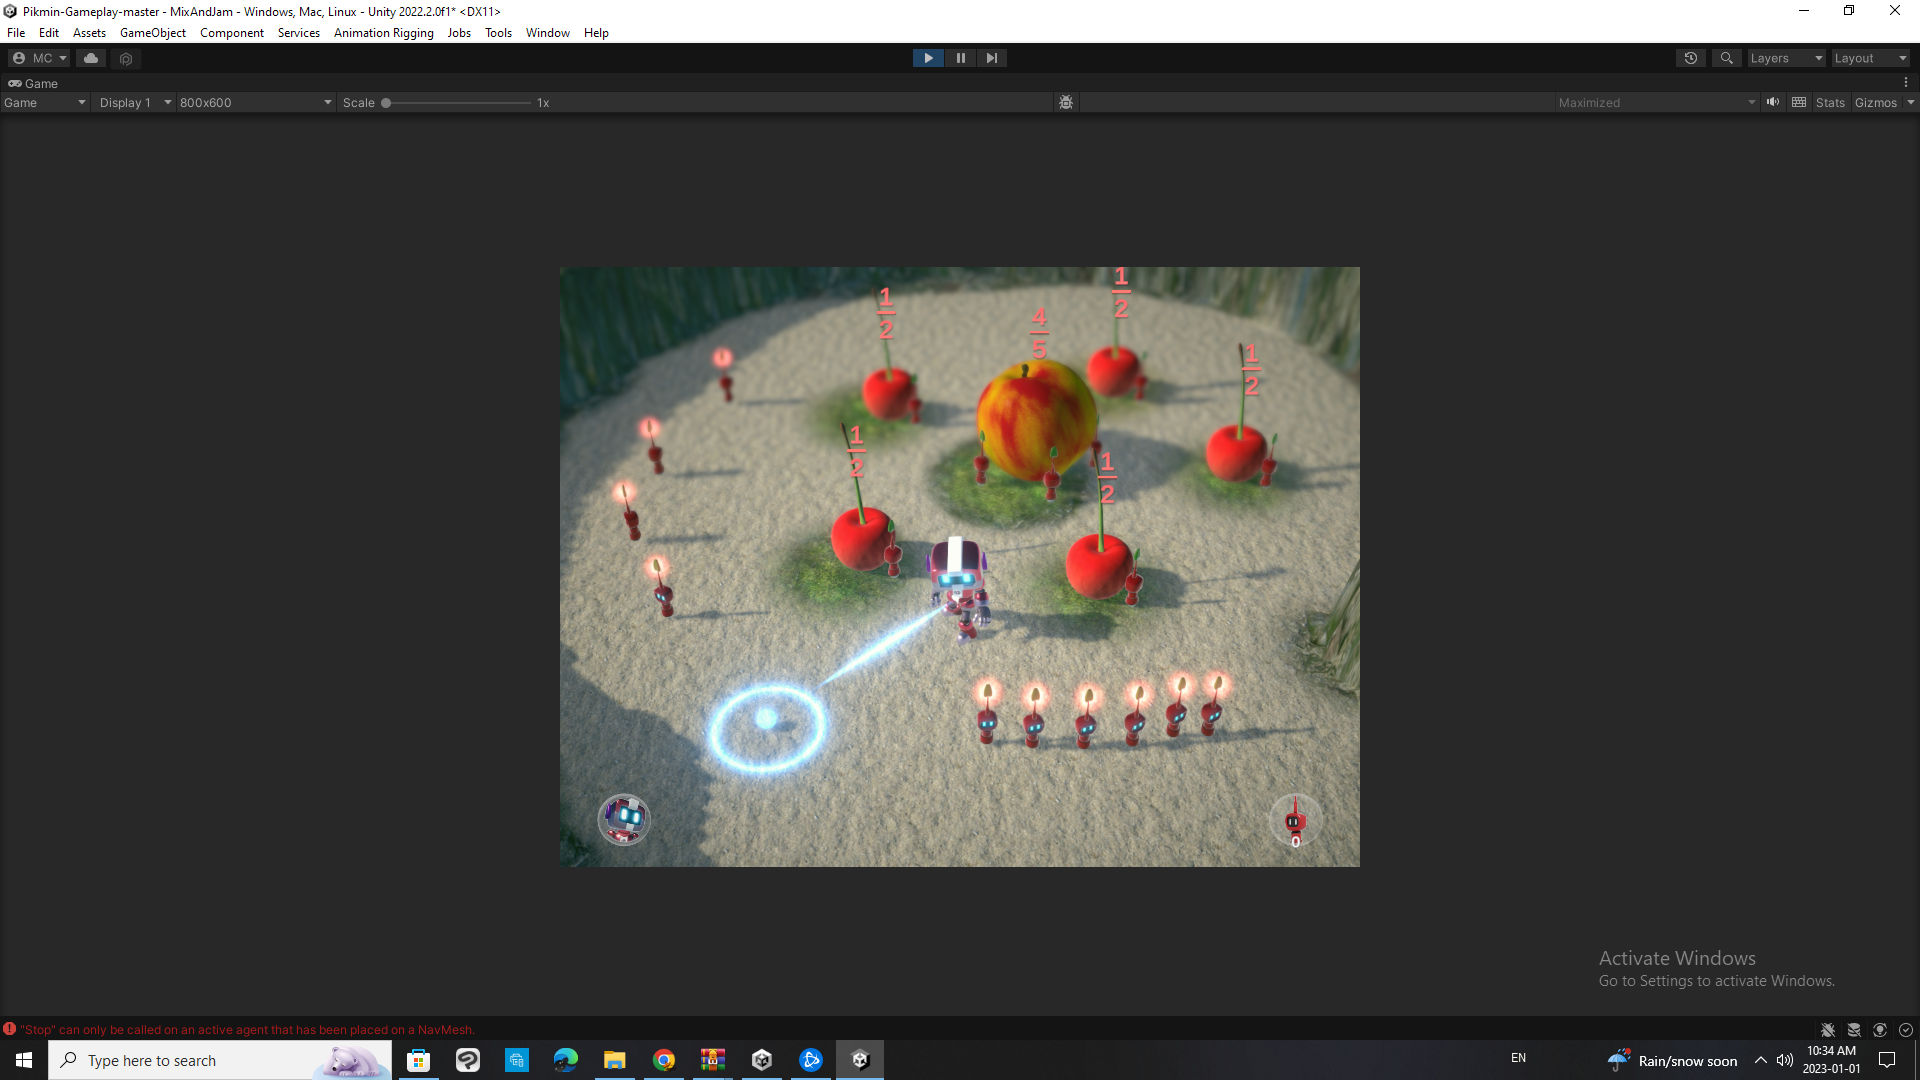Image resolution: width=1920 pixels, height=1080 pixels.
Task: Open the GameObject menu
Action: point(152,33)
